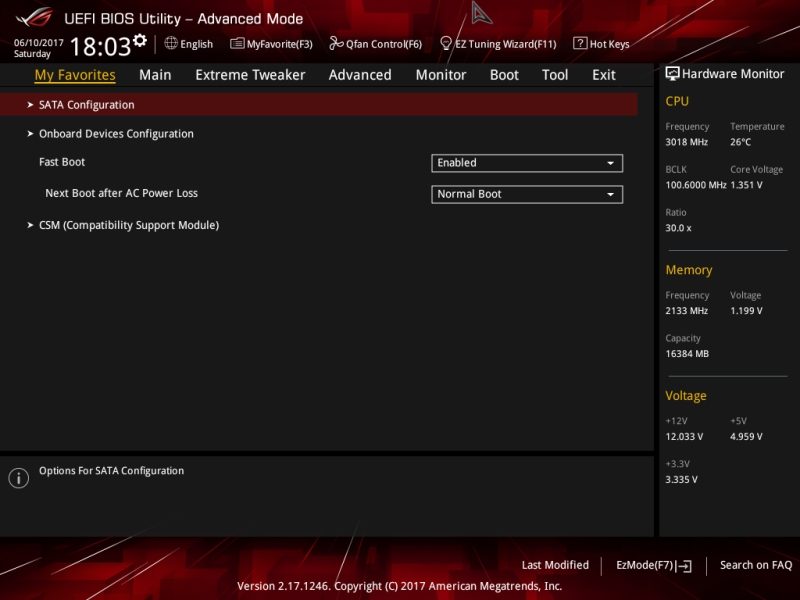Click the globe language icon
The image size is (800, 600).
pos(171,43)
